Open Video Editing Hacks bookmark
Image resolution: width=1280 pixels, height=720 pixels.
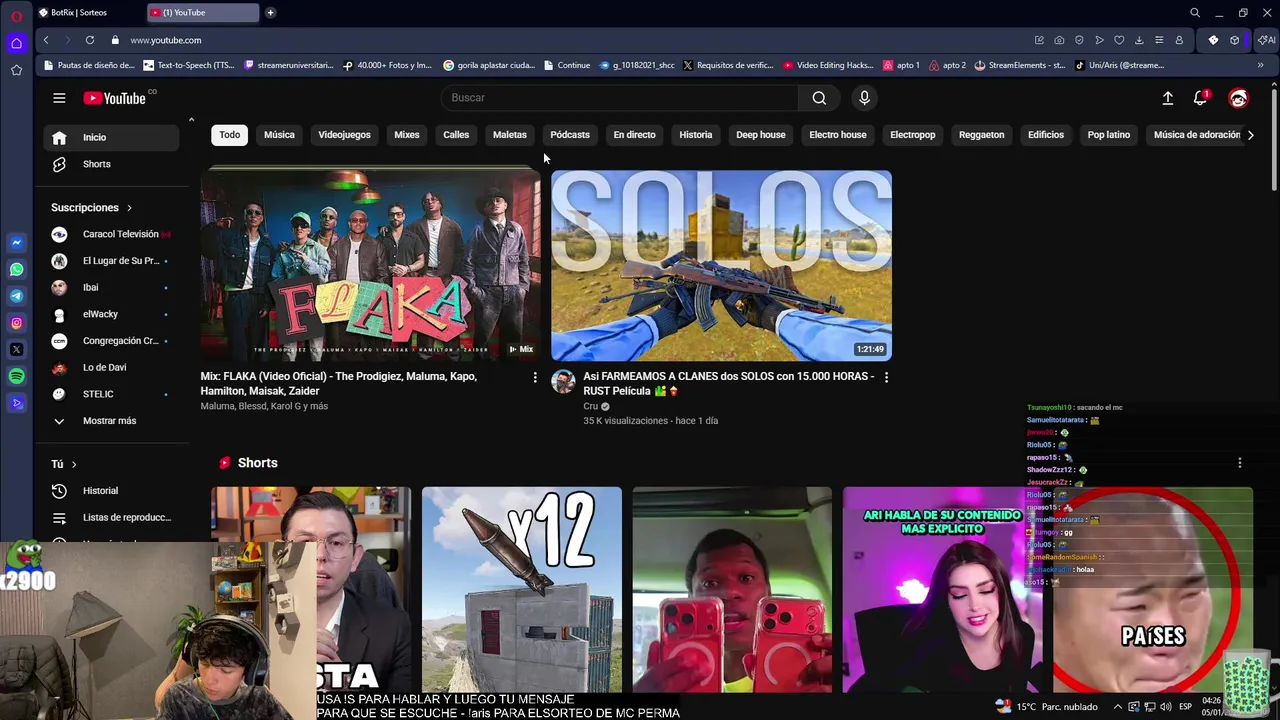coord(829,65)
